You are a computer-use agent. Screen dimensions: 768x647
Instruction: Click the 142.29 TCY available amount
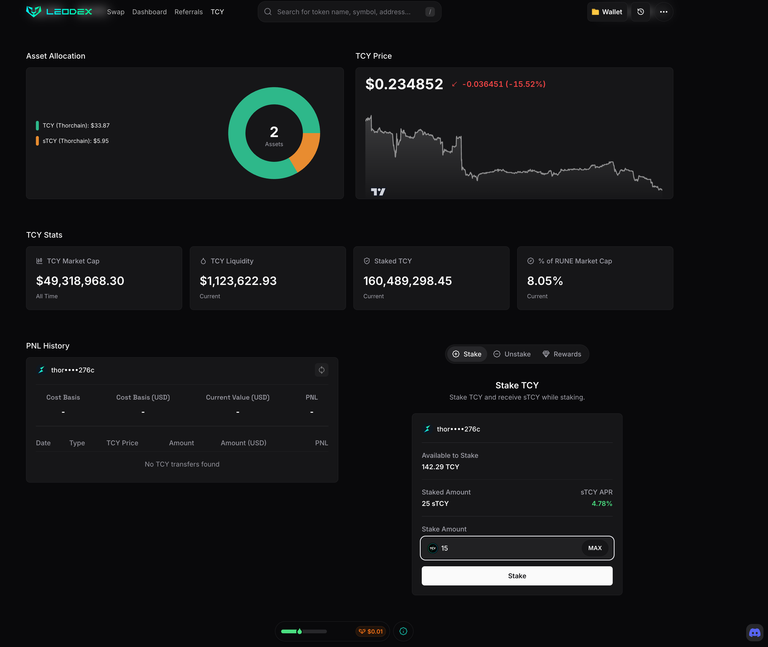coord(440,467)
